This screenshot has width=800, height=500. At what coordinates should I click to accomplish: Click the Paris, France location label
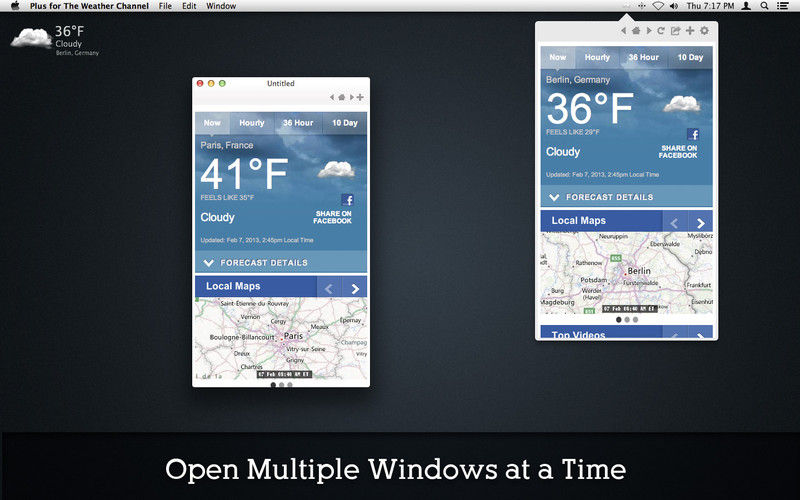[x=227, y=145]
